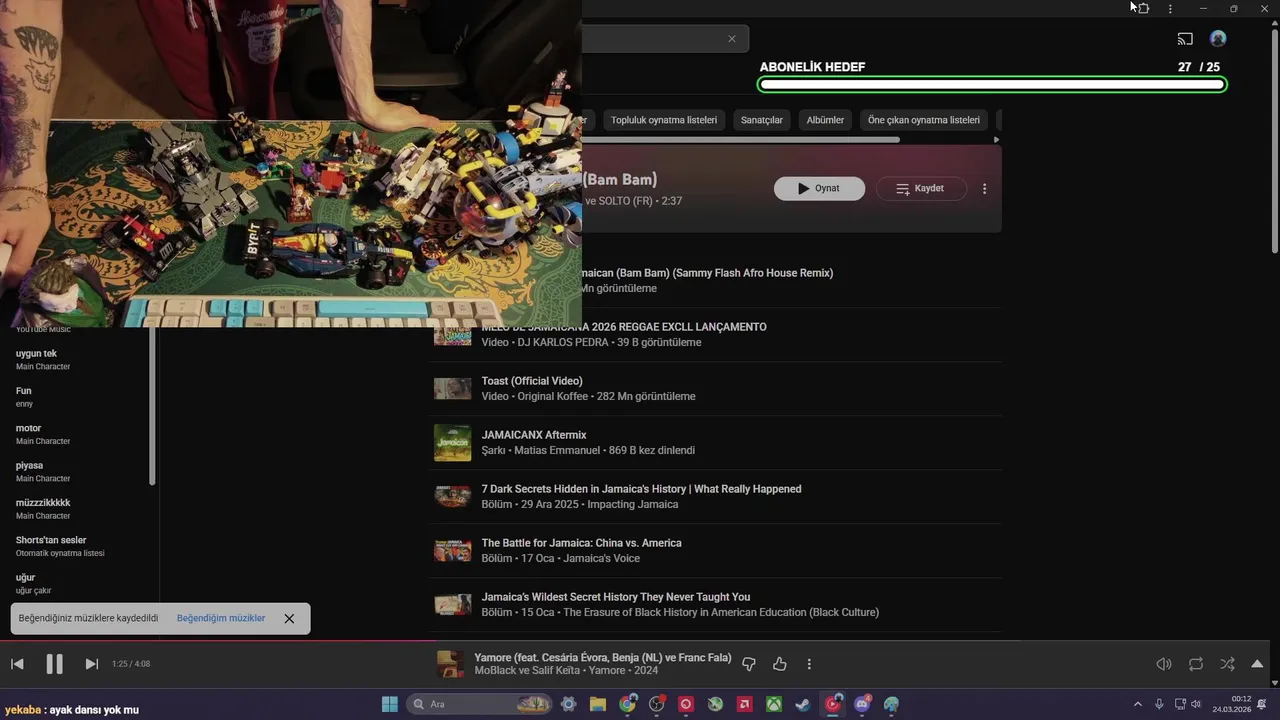
Task: Open Jamaica's Wildest Secret History episode
Action: pos(615,597)
